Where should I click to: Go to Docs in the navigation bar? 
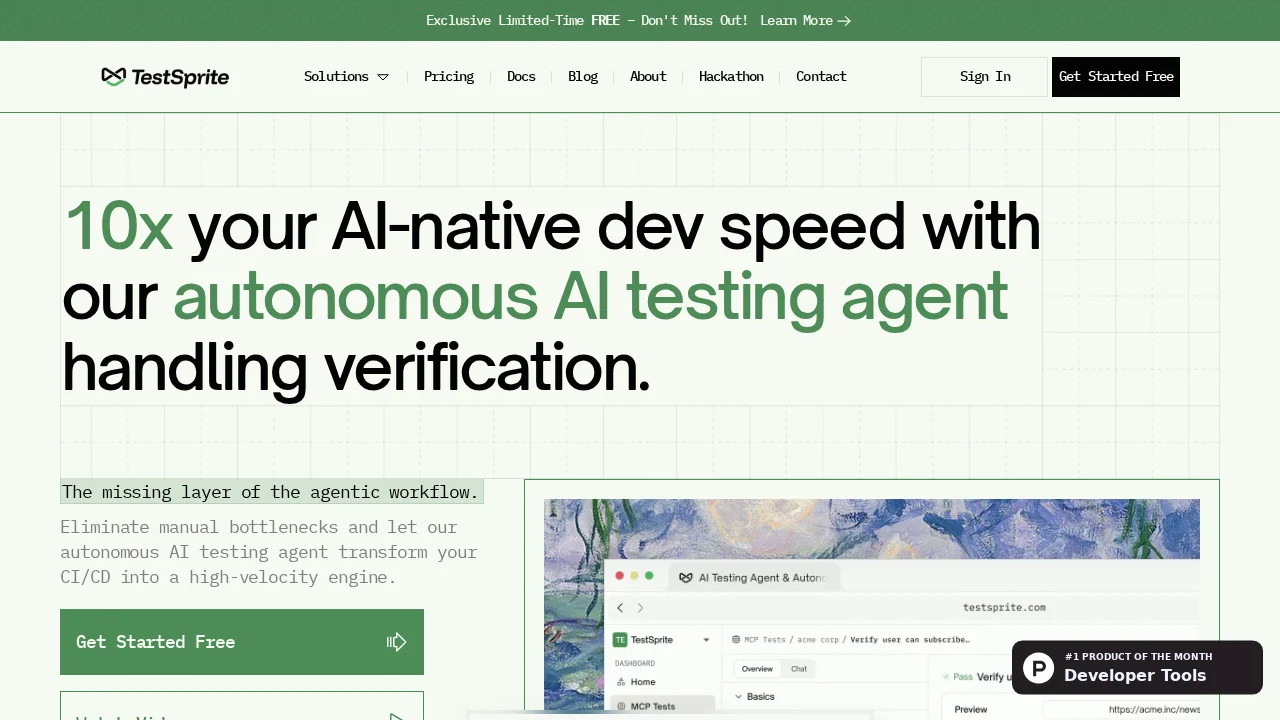click(521, 77)
